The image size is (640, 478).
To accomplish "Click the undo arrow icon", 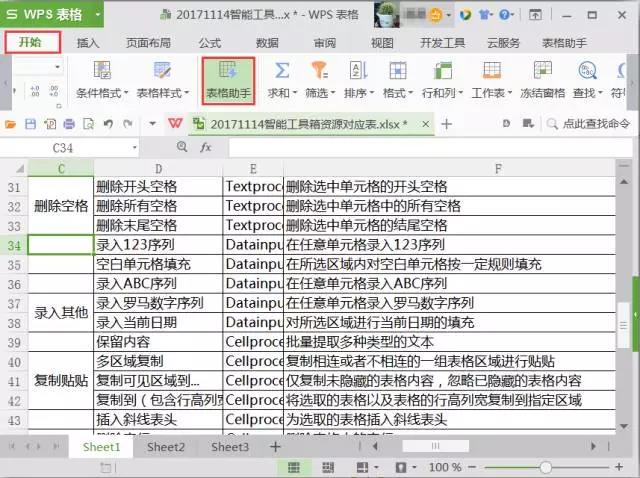I will (108, 124).
